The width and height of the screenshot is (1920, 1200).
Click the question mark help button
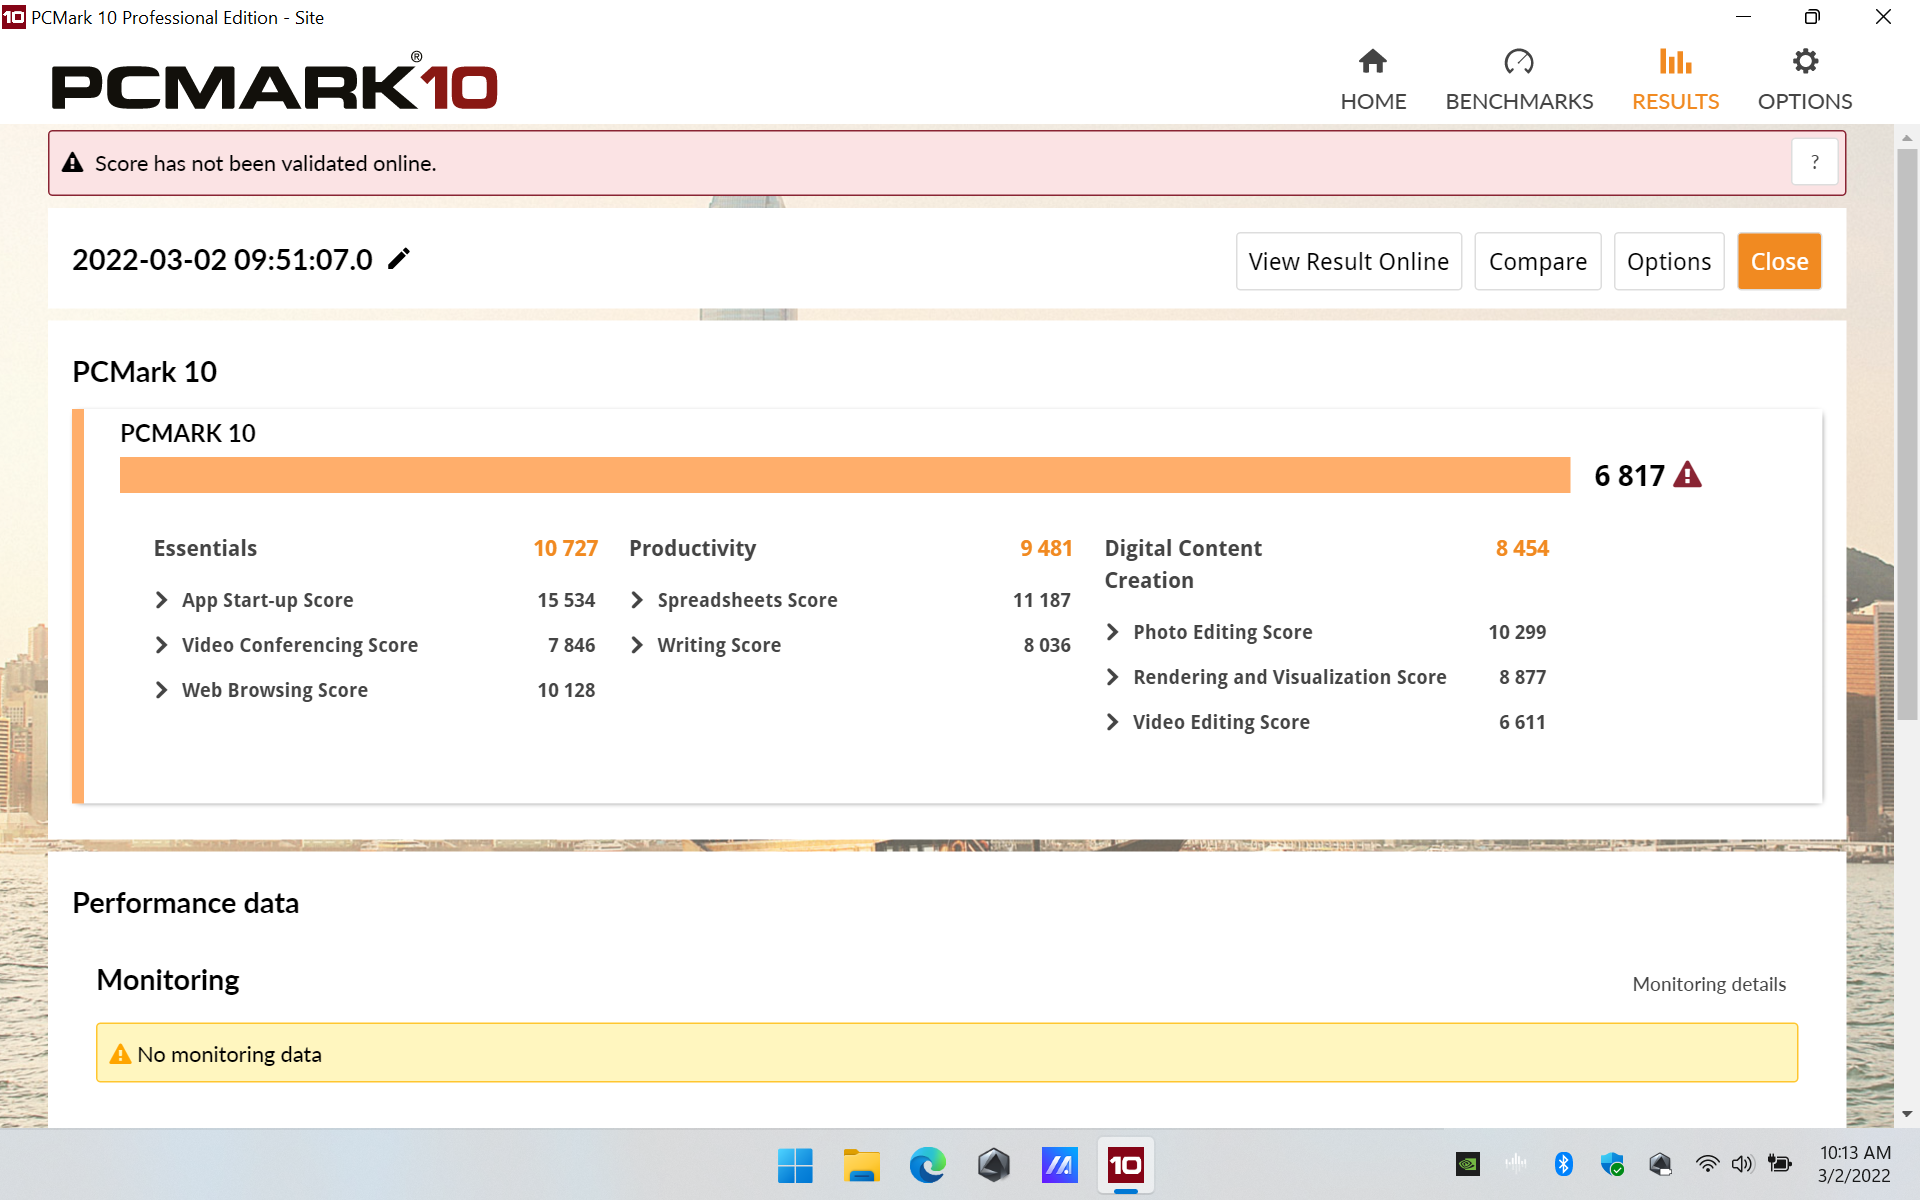[x=1814, y=162]
